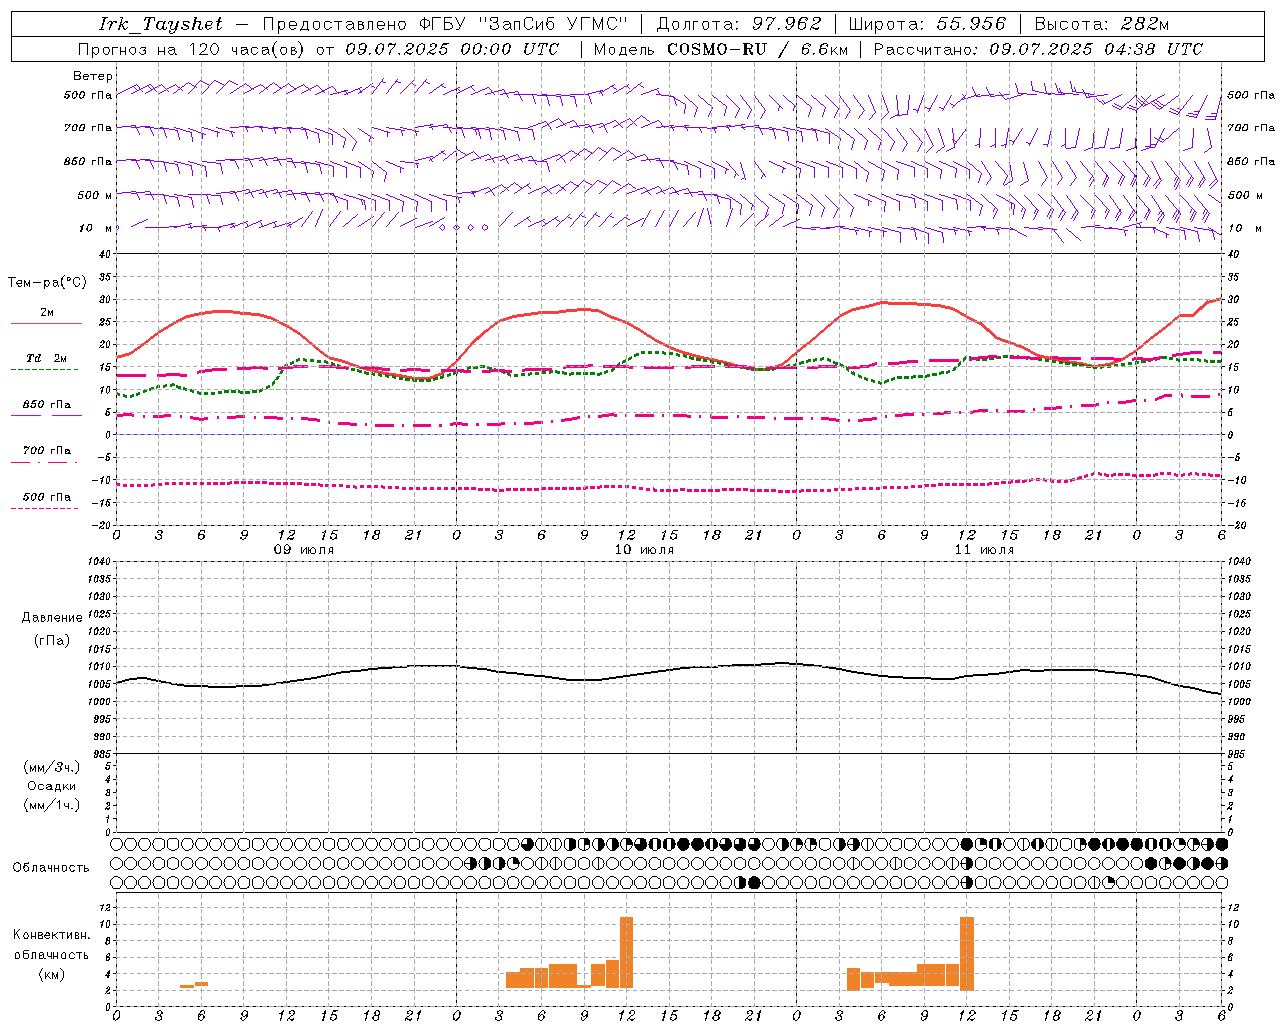Viewport: 1280px width, 1024px height.
Task: Click the '(мм/3ч.)' precipitation unit label
Action: 52,767
